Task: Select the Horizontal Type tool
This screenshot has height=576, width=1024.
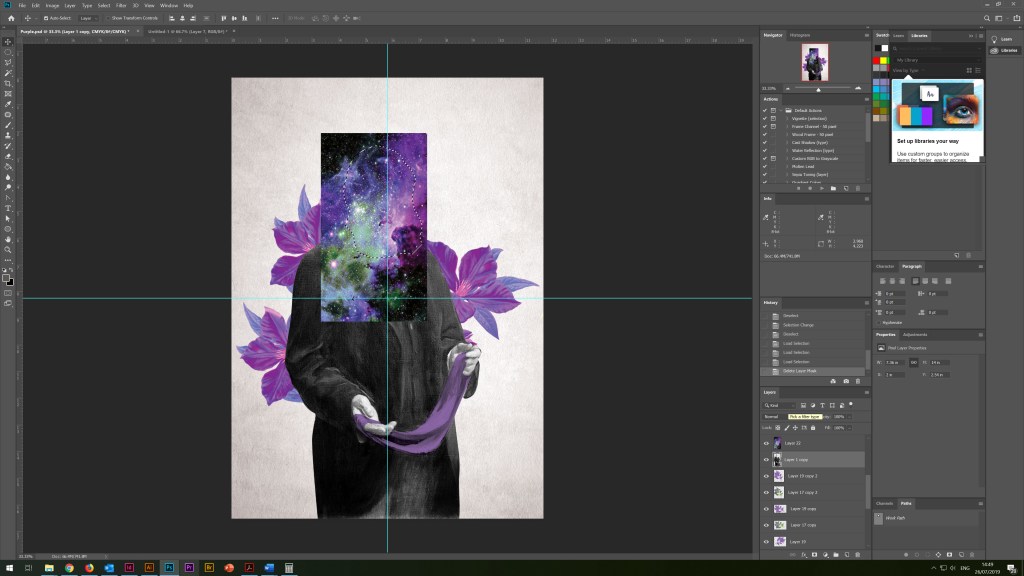Action: click(8, 207)
